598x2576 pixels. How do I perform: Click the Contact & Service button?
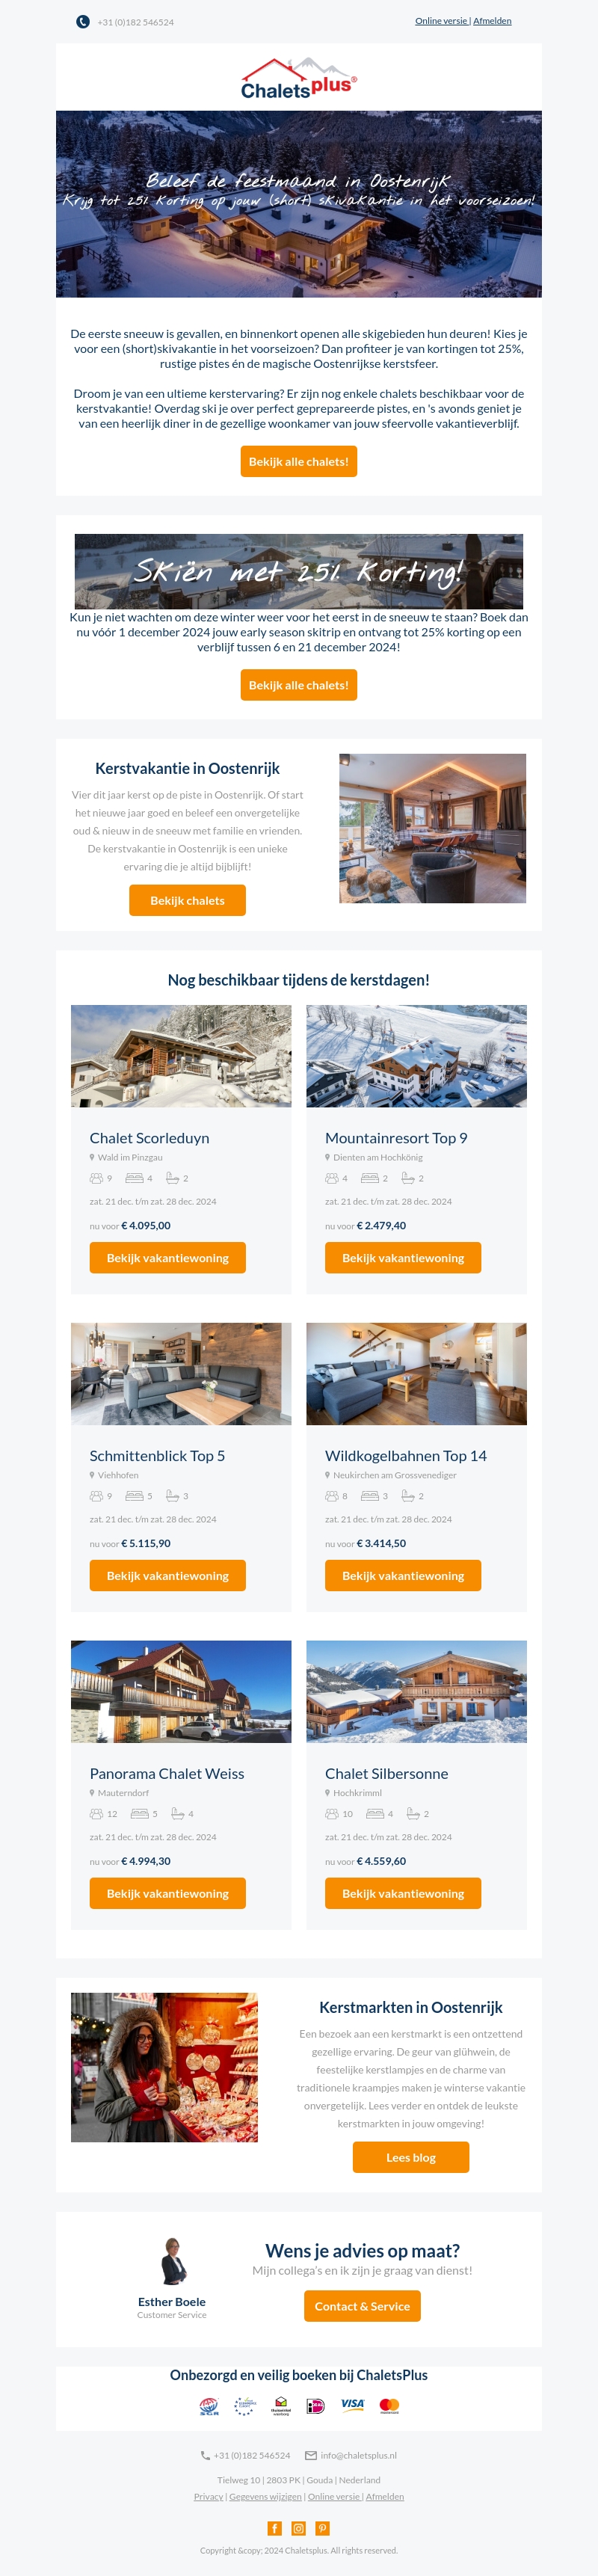(x=362, y=2306)
